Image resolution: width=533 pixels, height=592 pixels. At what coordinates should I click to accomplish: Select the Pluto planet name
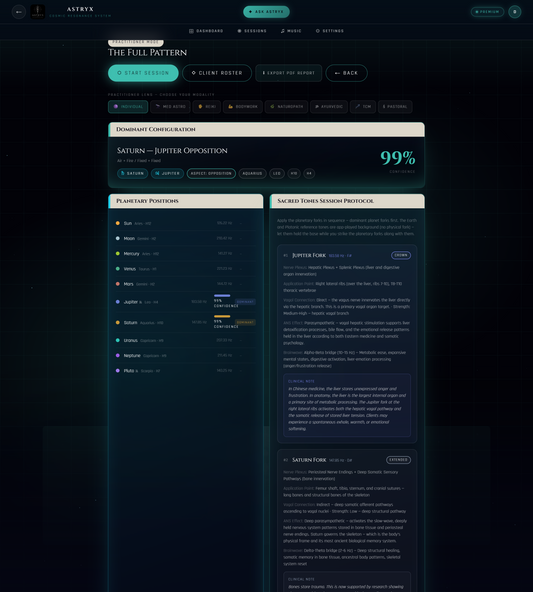pos(129,370)
